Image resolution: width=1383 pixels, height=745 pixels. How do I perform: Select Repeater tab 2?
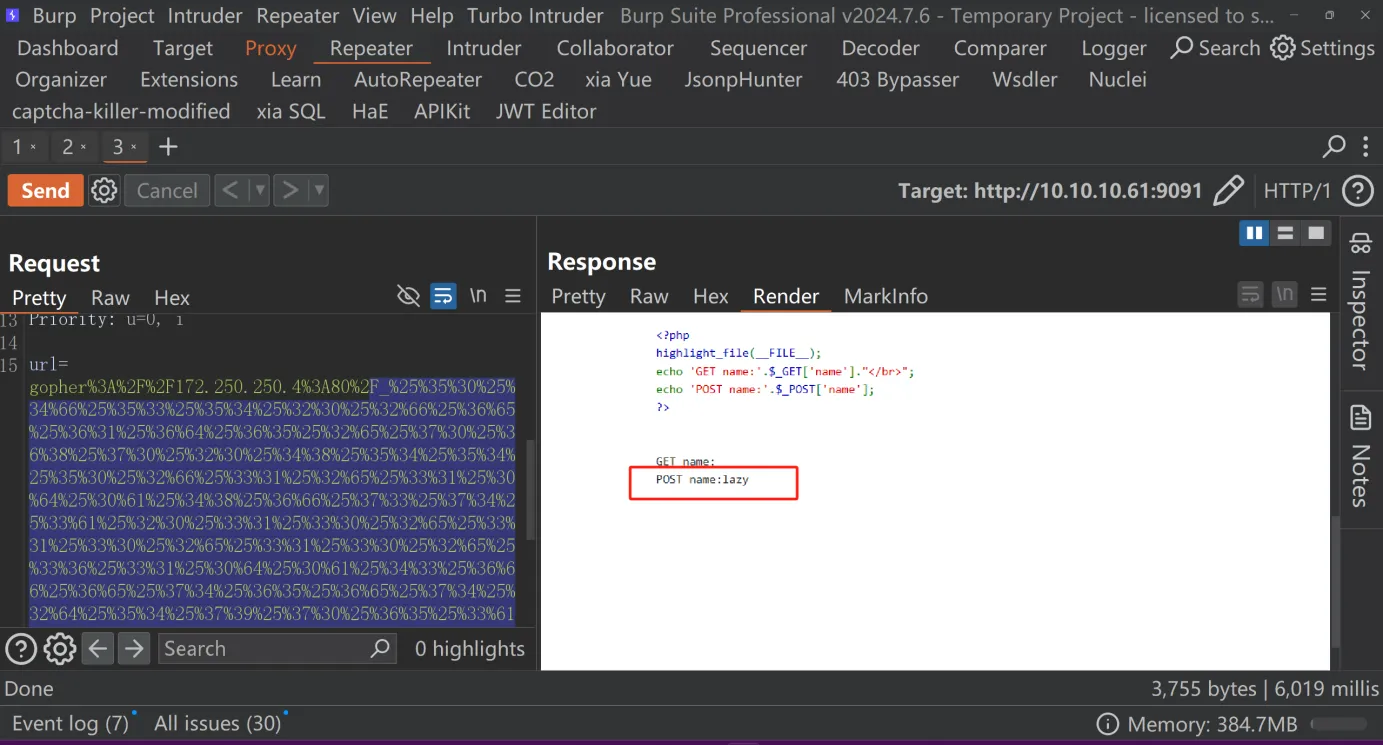[x=68, y=147]
